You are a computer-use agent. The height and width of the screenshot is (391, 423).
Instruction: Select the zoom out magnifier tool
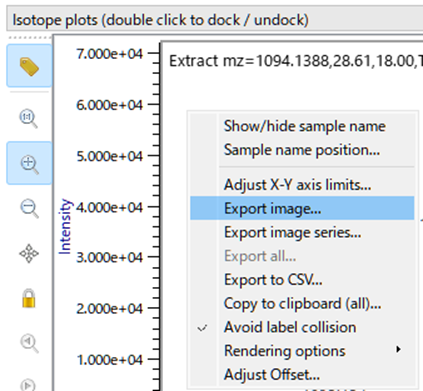point(29,208)
